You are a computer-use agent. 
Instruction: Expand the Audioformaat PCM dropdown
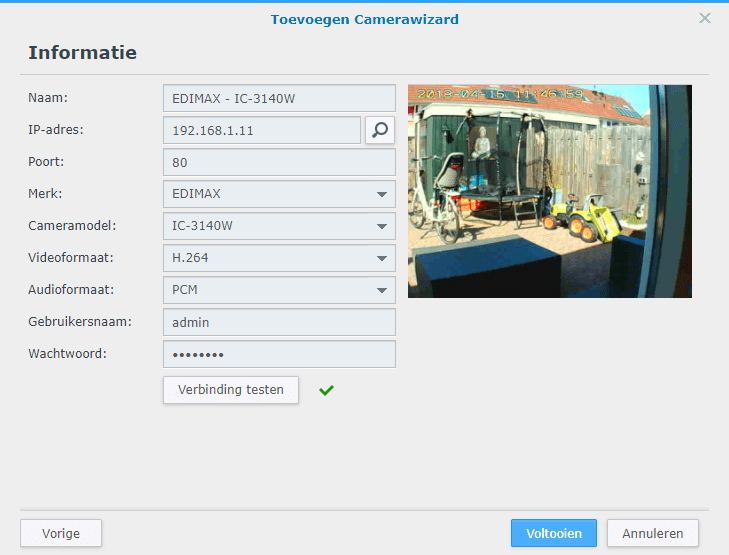279,290
